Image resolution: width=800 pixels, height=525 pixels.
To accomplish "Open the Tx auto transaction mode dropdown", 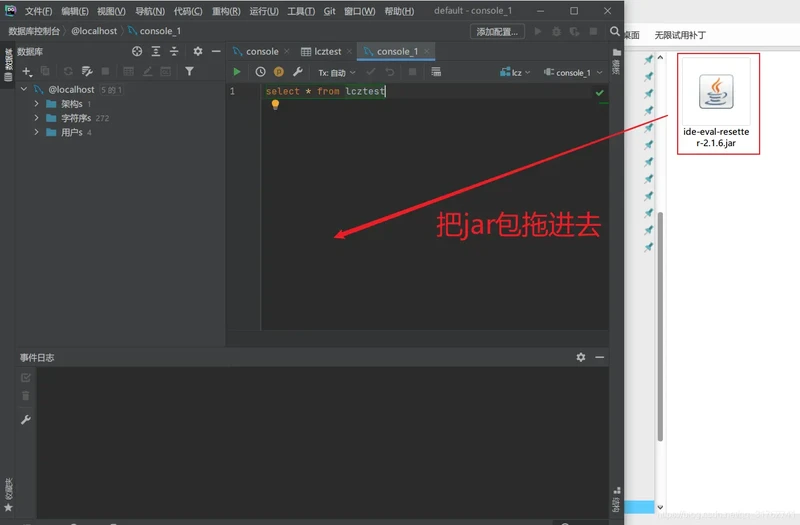I will [x=336, y=72].
